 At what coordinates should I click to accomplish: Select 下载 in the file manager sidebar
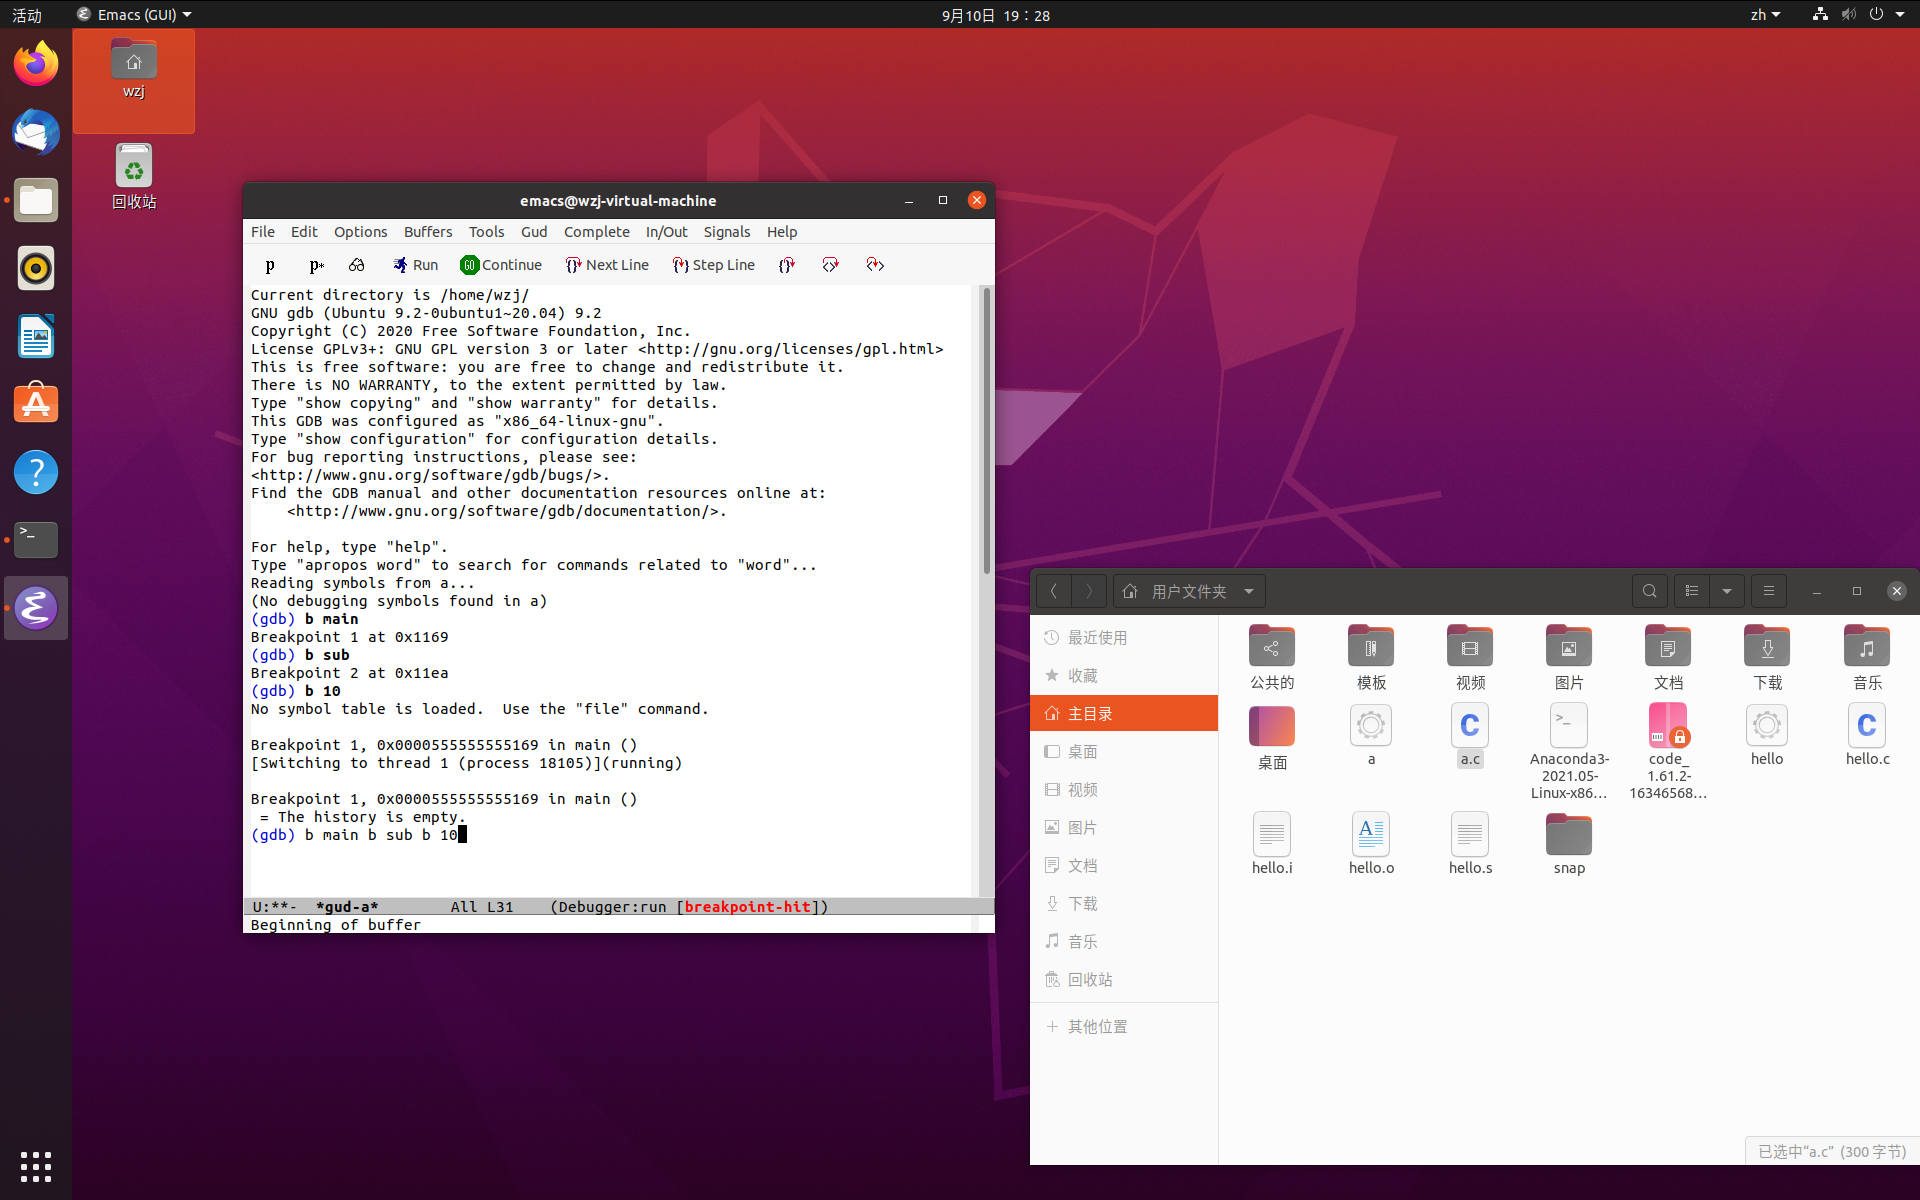click(x=1082, y=903)
